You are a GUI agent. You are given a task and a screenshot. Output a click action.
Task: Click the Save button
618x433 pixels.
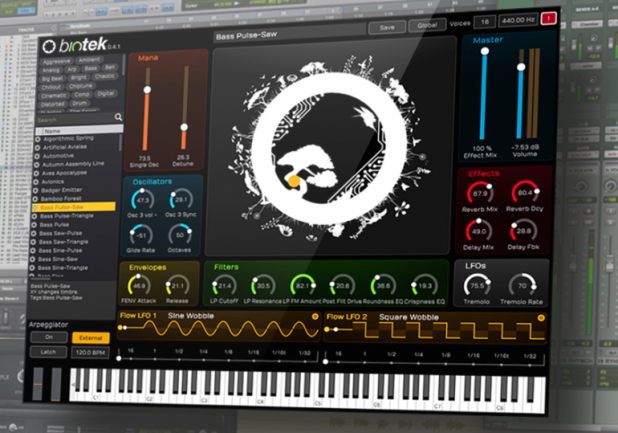(387, 27)
